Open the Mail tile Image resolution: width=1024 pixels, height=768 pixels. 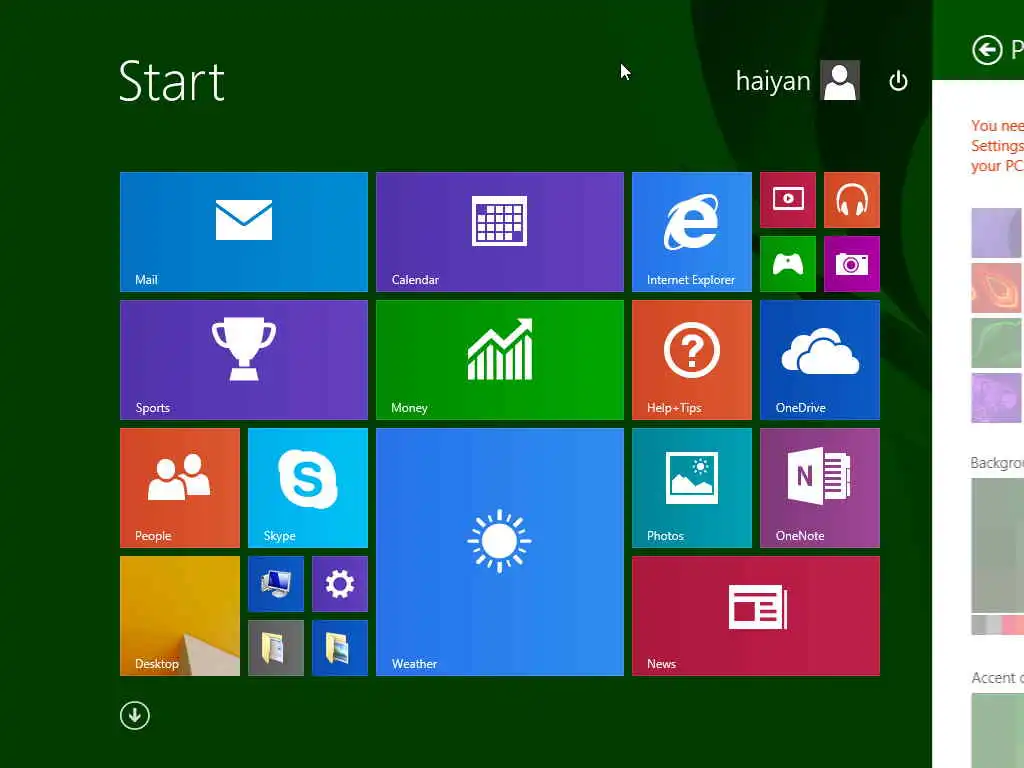point(244,232)
